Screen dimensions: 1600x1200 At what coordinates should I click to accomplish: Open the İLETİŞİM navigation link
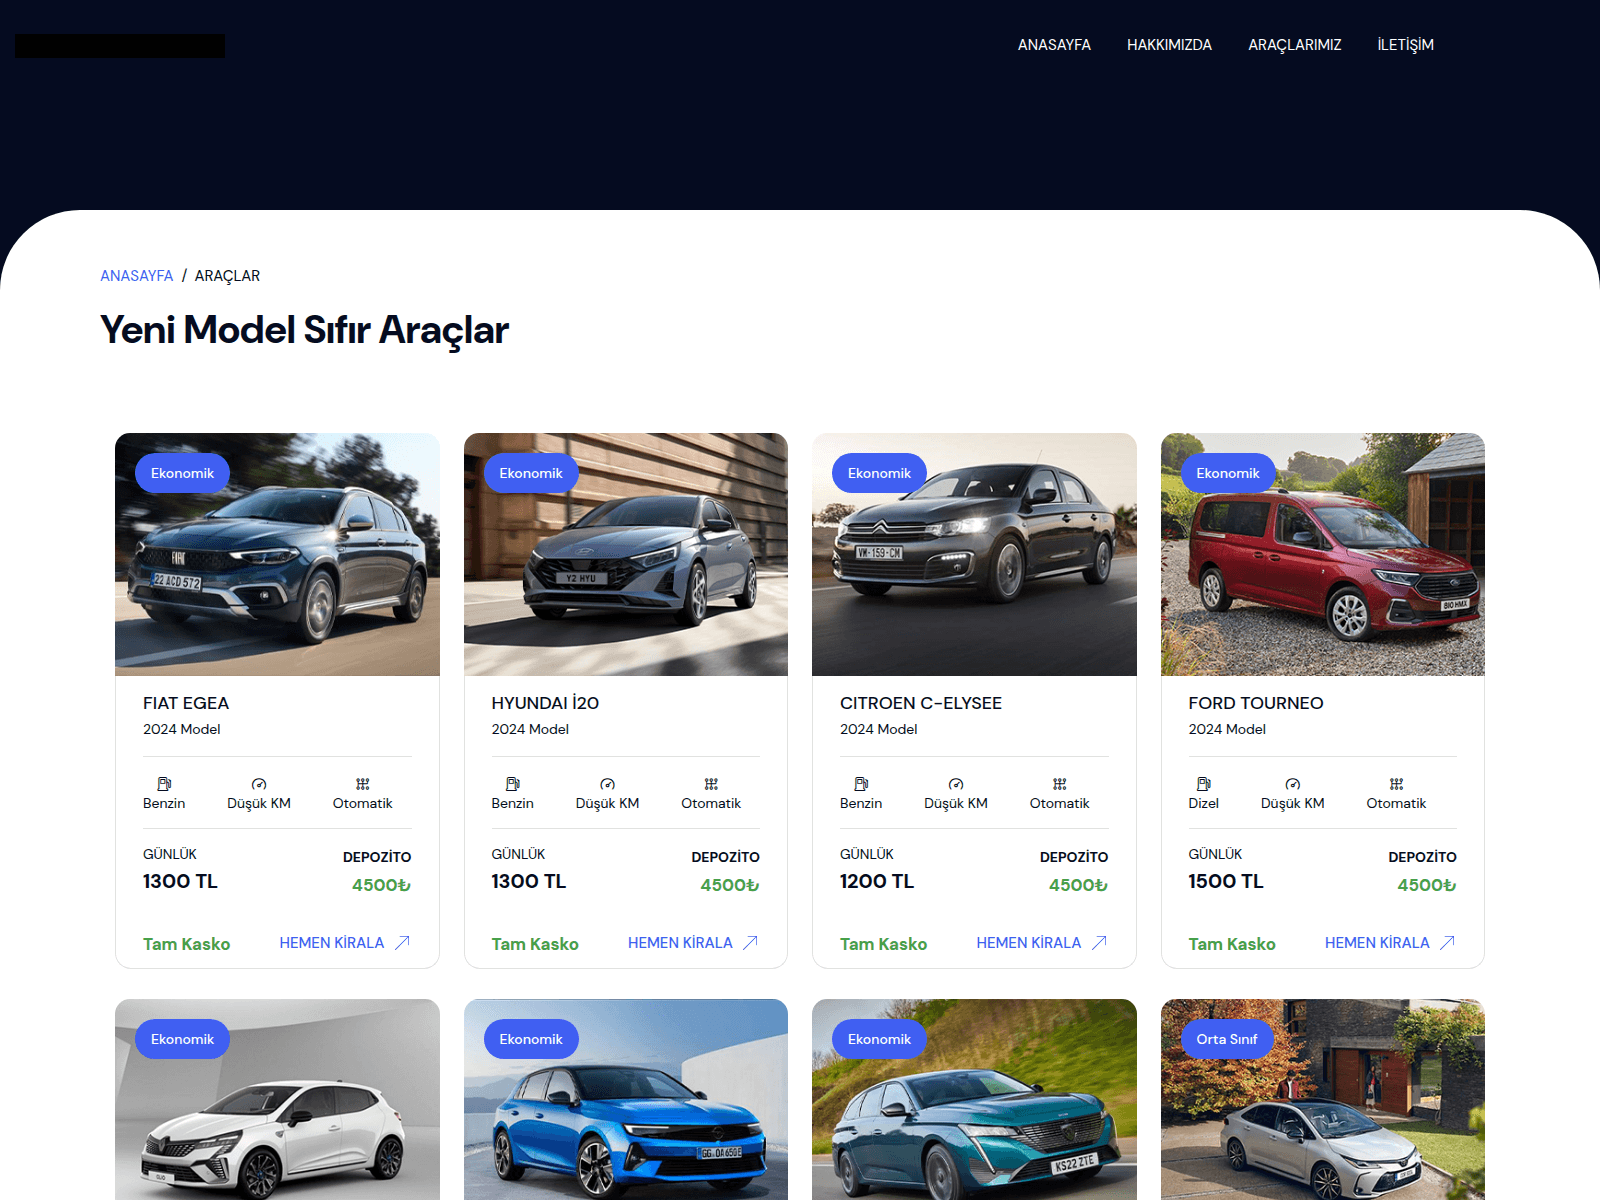tap(1405, 45)
